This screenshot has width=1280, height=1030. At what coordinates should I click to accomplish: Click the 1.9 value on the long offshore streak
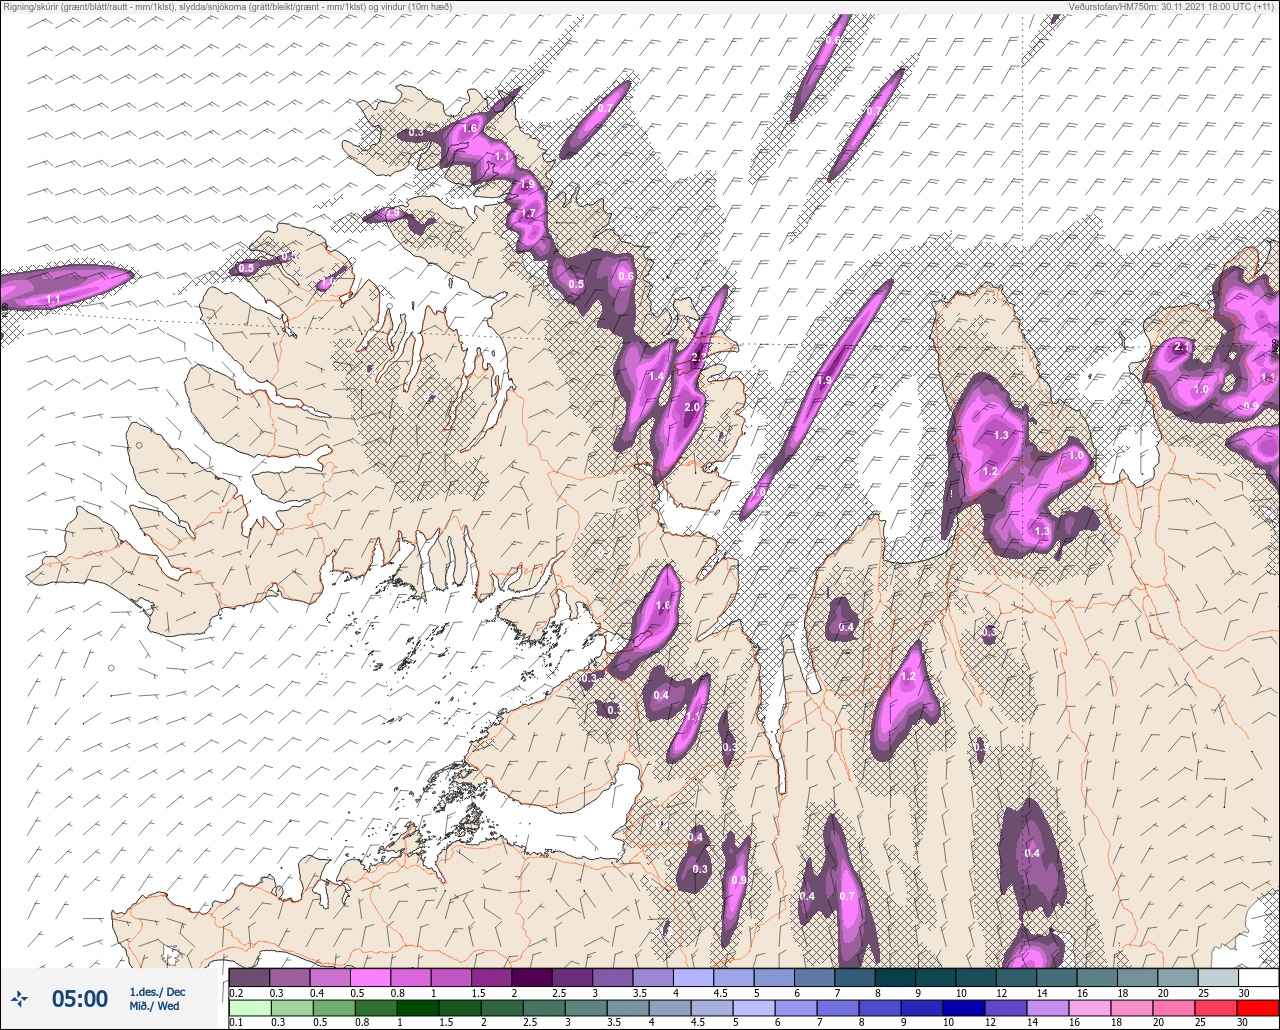(824, 381)
